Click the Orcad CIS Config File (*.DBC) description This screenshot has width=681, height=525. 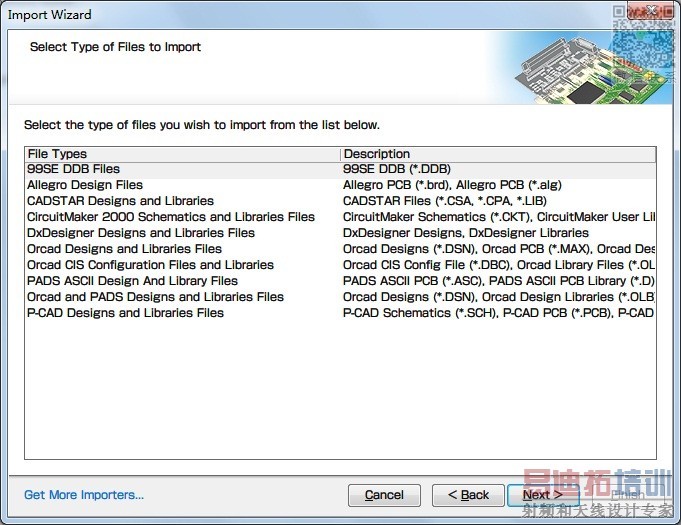coord(499,265)
